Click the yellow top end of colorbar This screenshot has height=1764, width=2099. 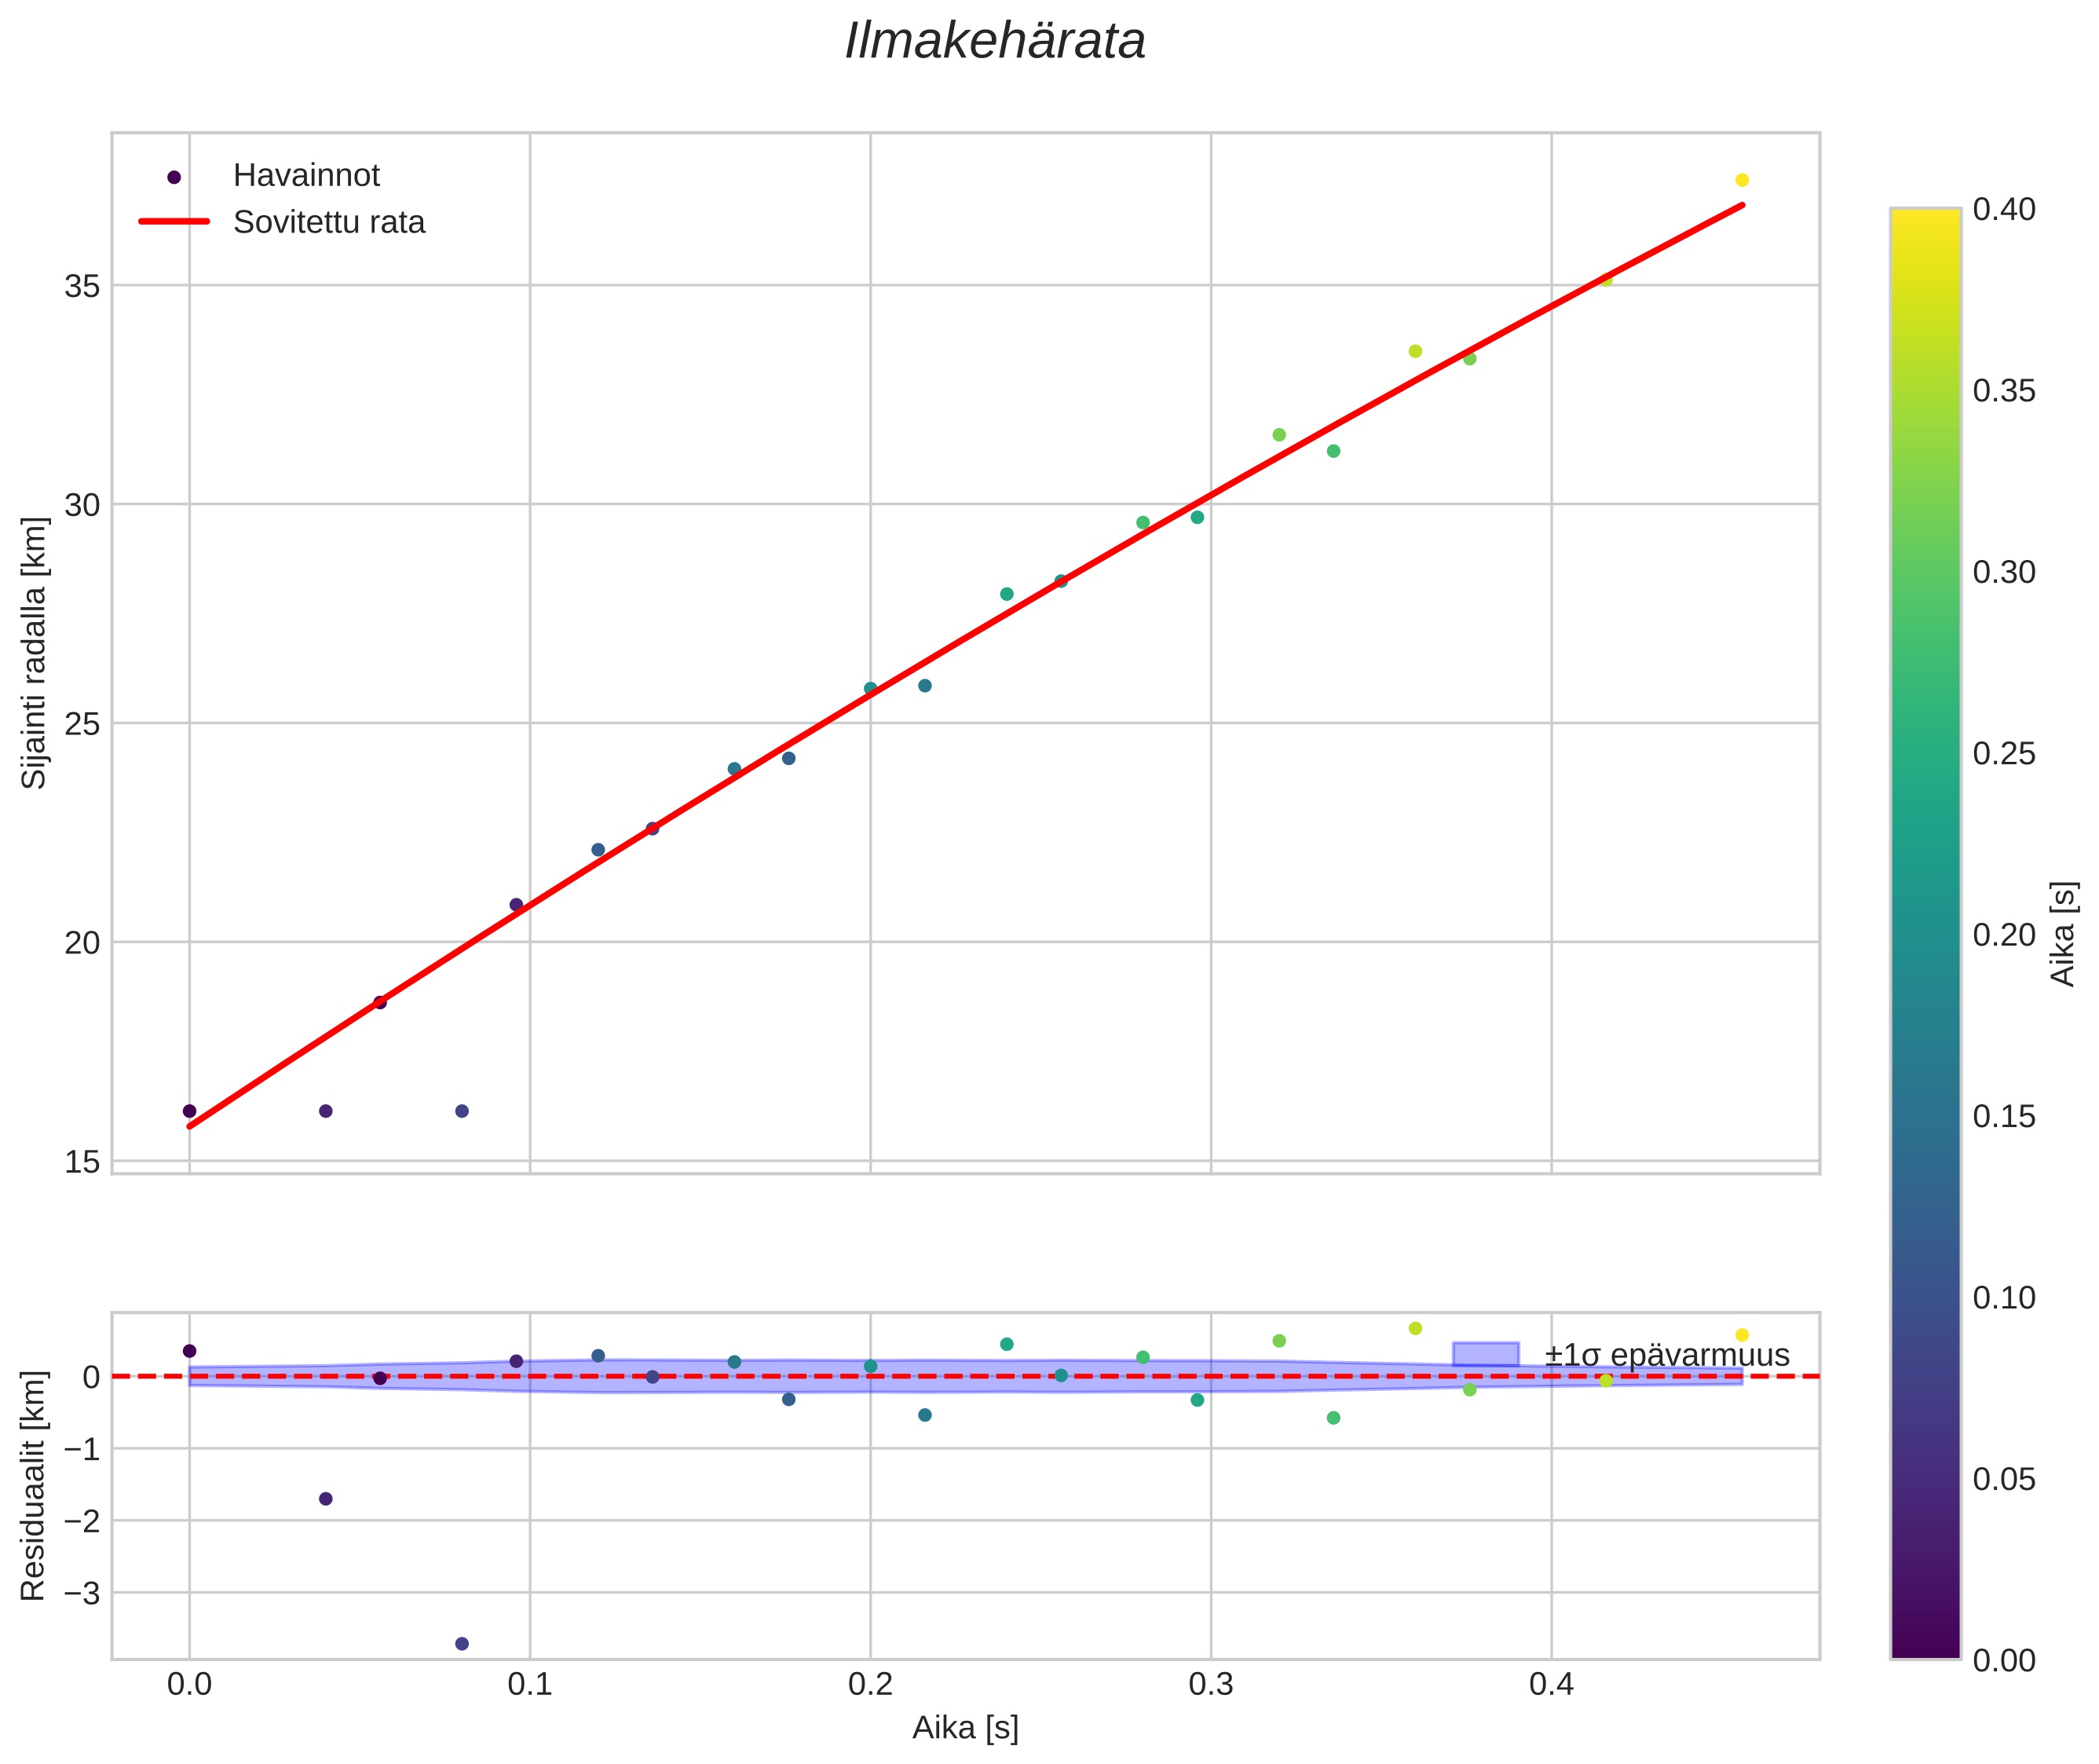pyautogui.click(x=1925, y=220)
